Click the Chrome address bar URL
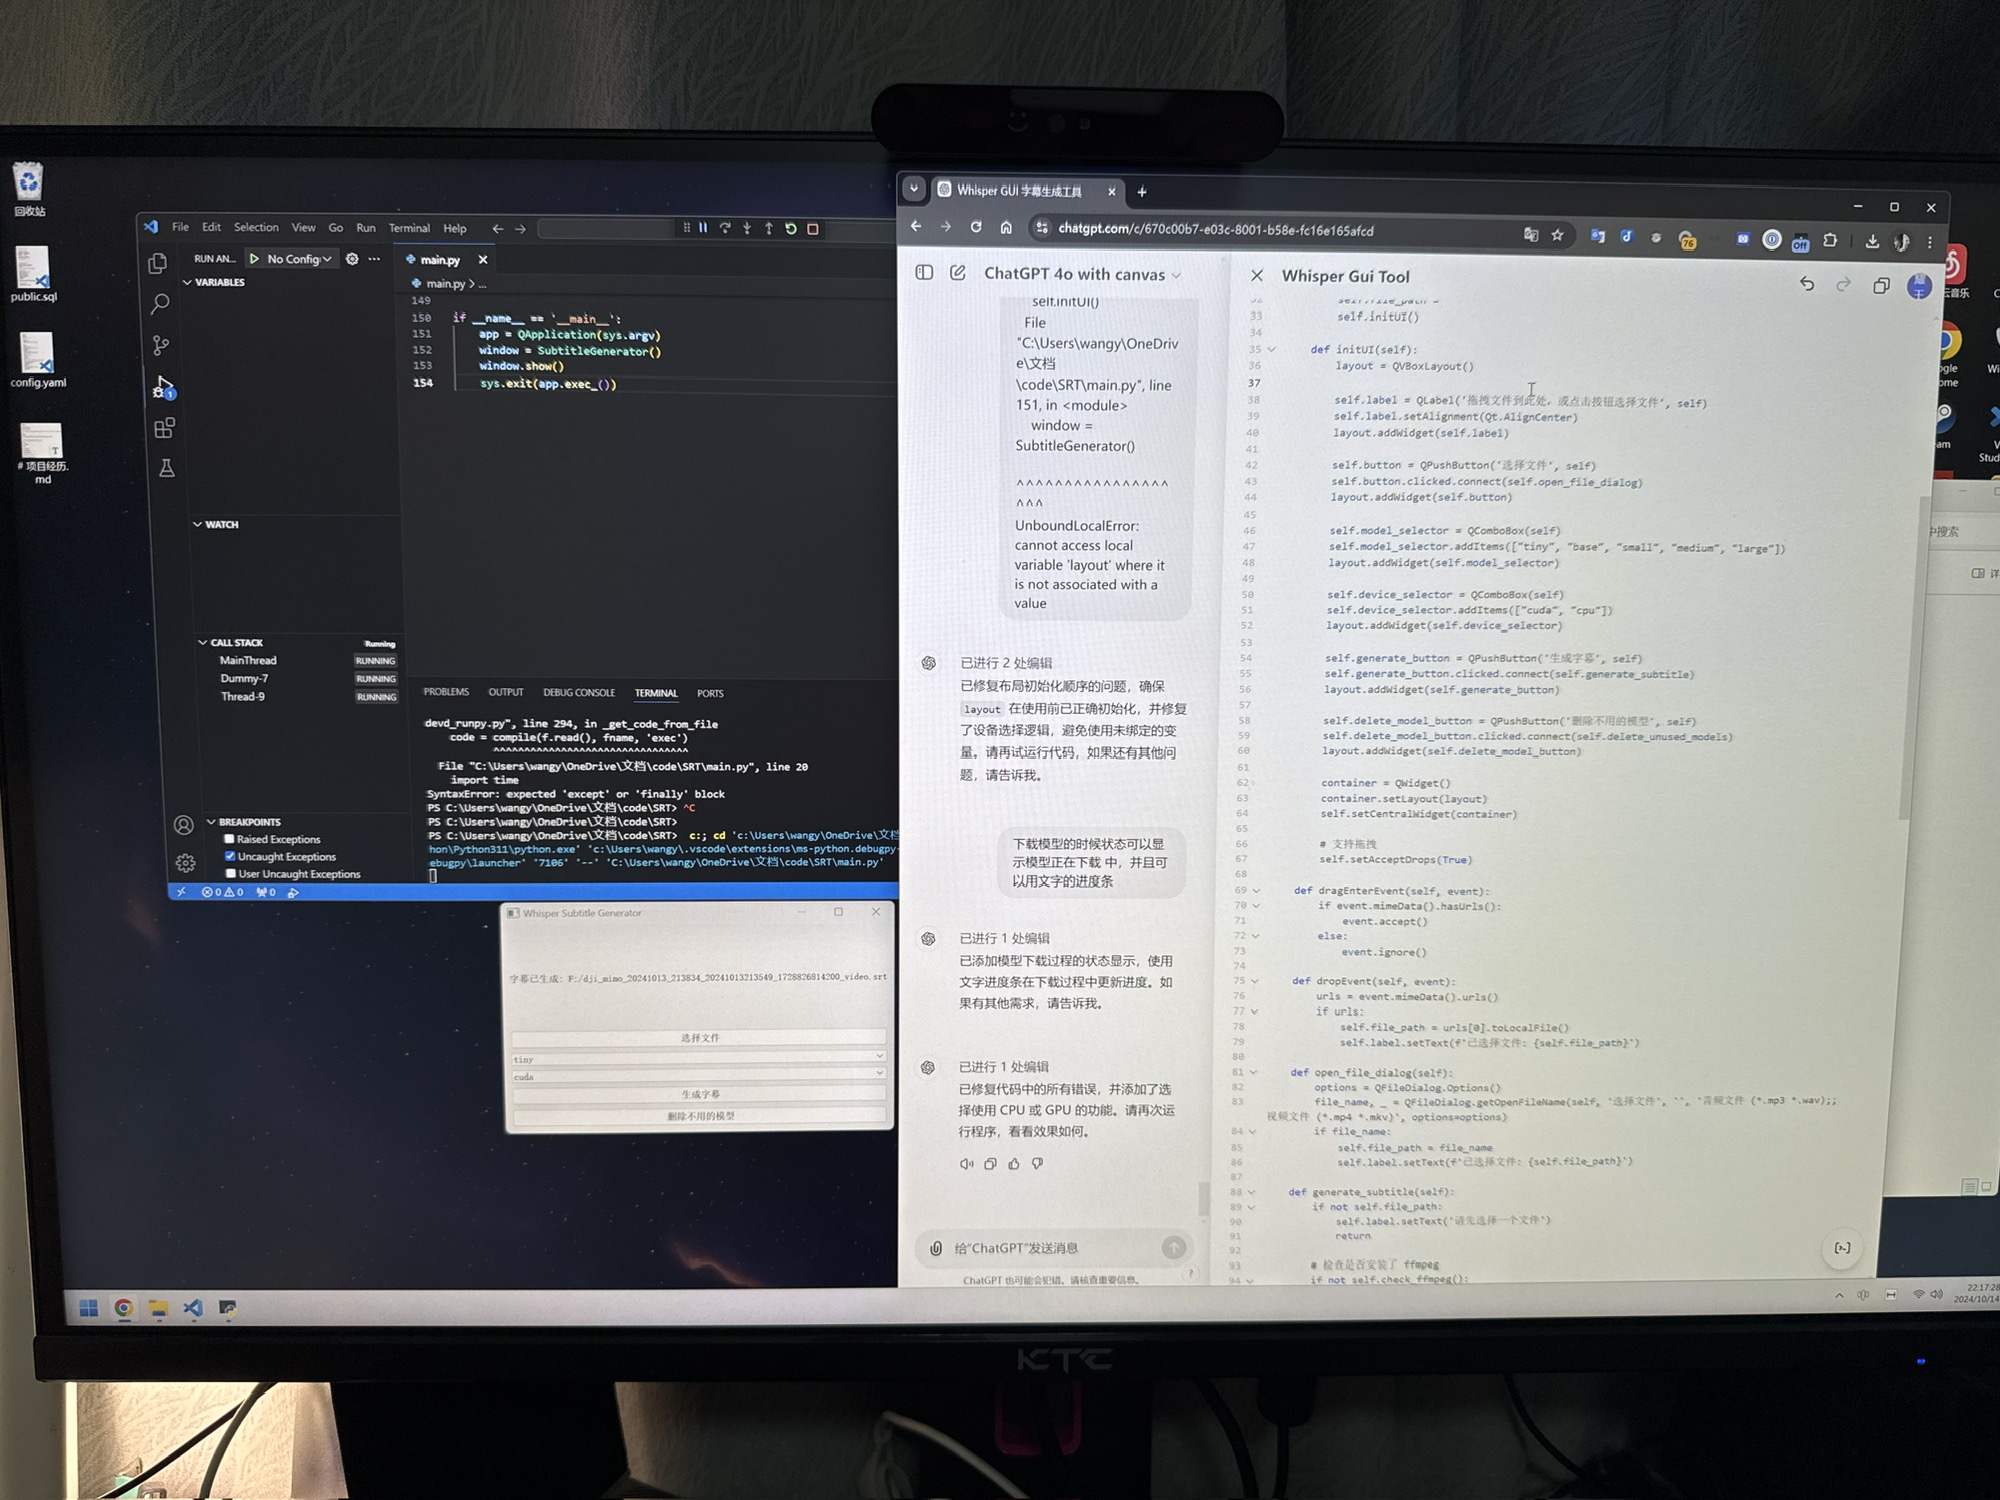Viewport: 2000px width, 1500px height. click(x=1216, y=230)
